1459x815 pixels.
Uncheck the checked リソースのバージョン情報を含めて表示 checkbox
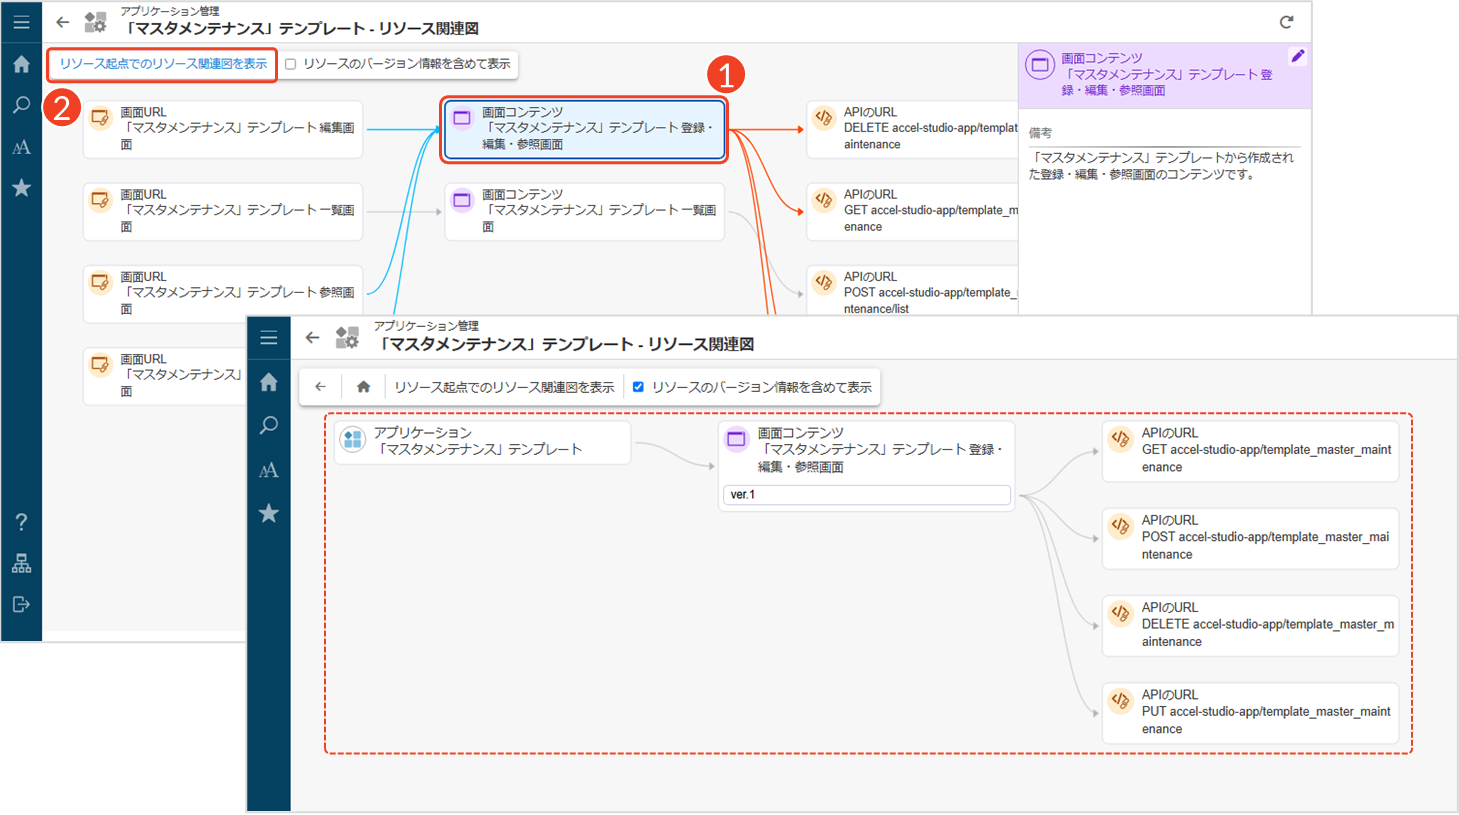pyautogui.click(x=638, y=387)
